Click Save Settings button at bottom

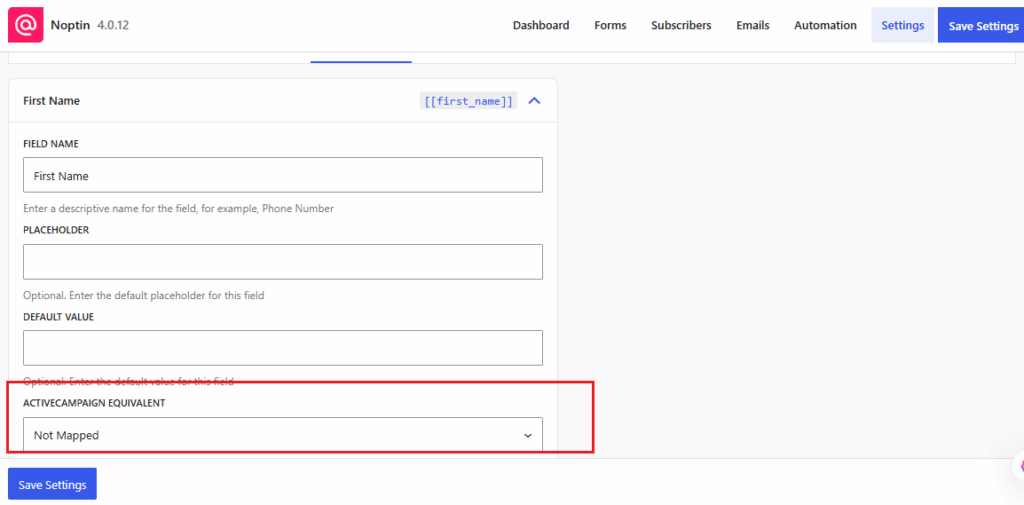(x=52, y=484)
